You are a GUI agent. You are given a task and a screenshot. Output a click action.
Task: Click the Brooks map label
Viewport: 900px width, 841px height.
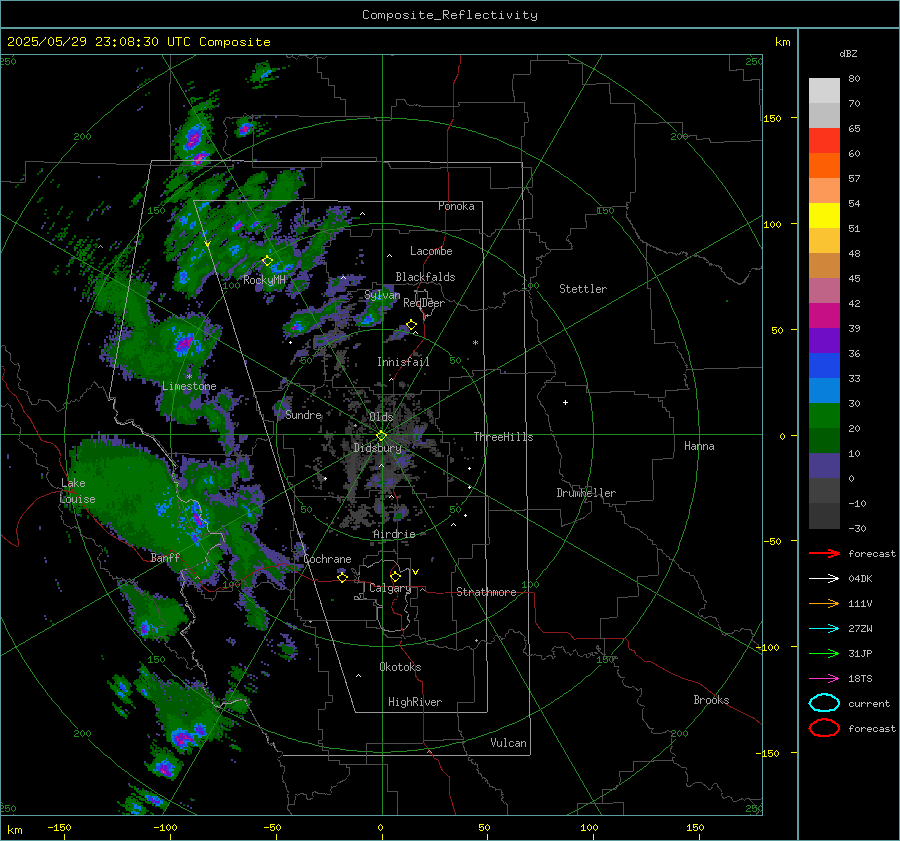pyautogui.click(x=711, y=700)
